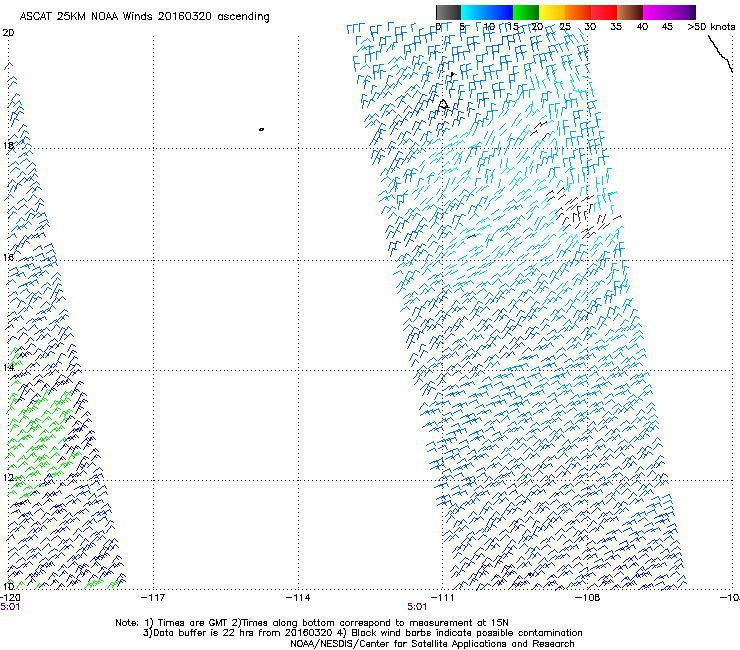The height and width of the screenshot is (650, 740).
Task: Click longitude label '-111' on bottom axis
Action: 442,598
